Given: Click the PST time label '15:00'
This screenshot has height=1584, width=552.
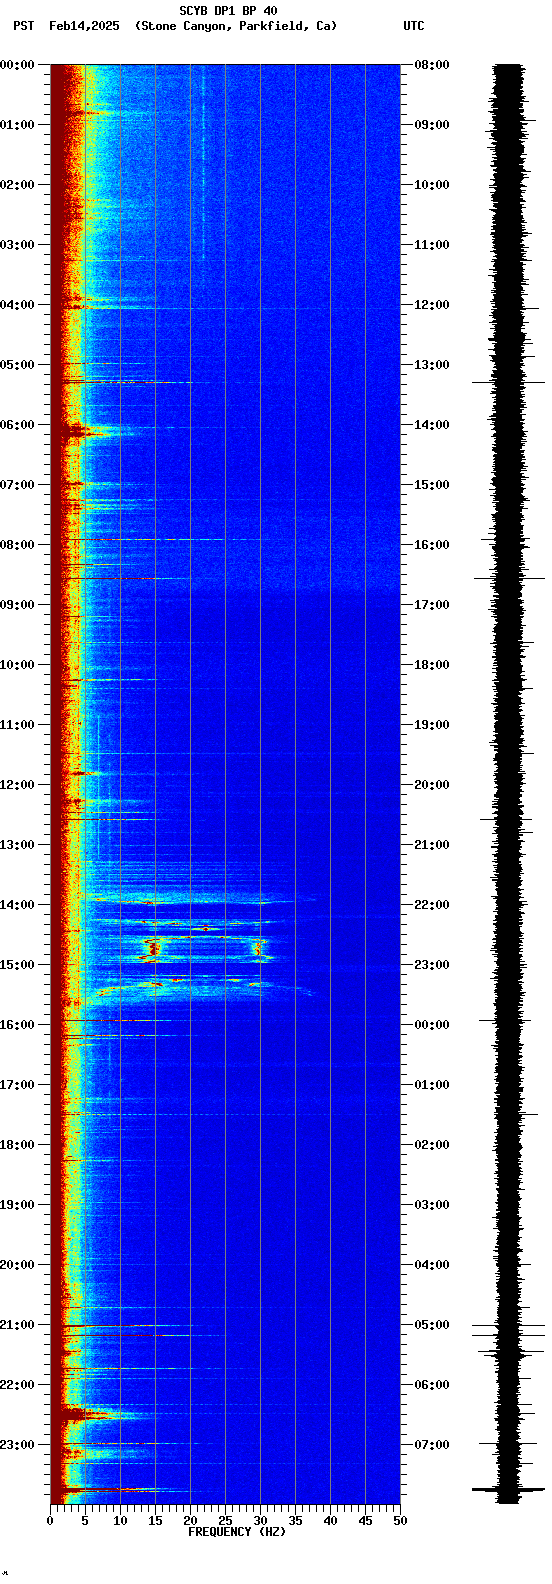Looking at the screenshot, I should pyautogui.click(x=18, y=965).
